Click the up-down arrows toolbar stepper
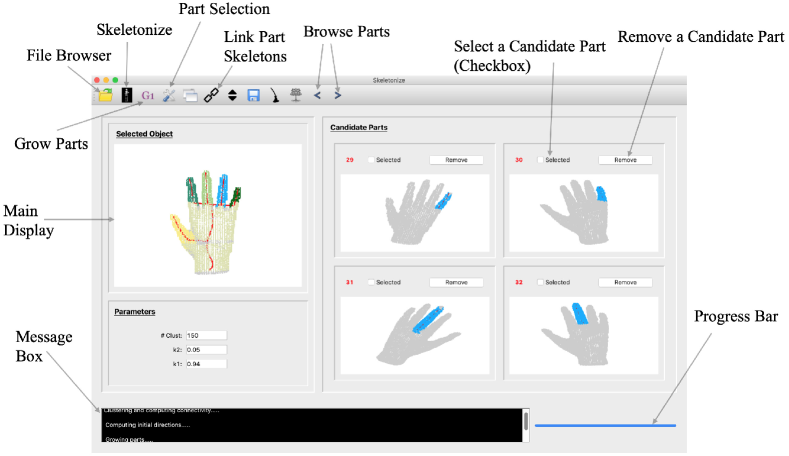This screenshot has height=456, width=789. [x=232, y=96]
